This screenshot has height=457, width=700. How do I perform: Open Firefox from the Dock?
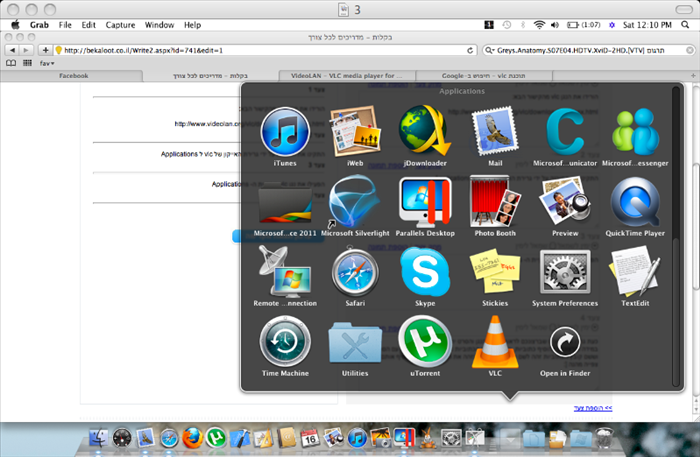pos(192,437)
